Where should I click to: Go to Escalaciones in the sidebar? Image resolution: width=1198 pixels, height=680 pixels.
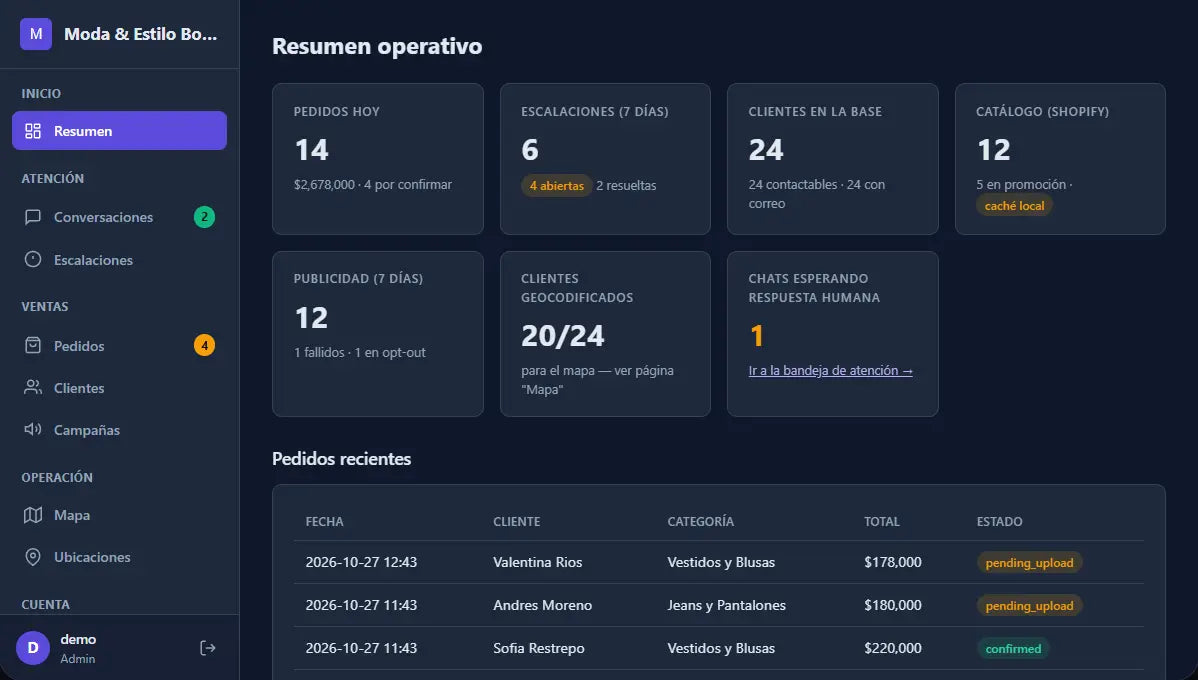(x=119, y=260)
